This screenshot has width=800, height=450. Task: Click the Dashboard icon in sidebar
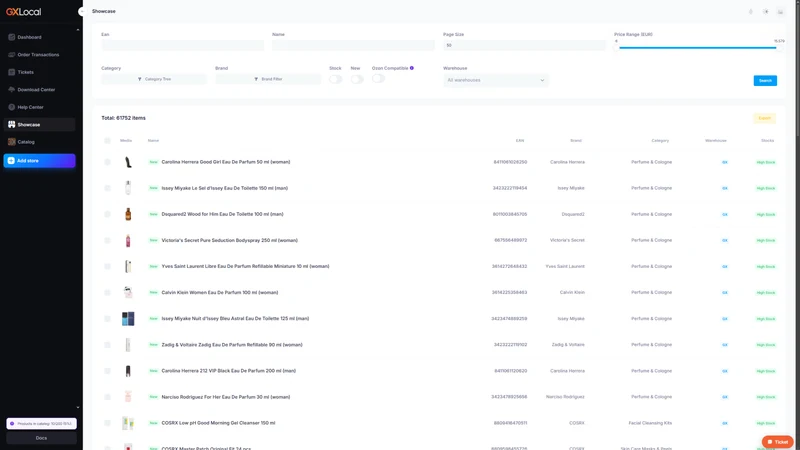click(11, 37)
